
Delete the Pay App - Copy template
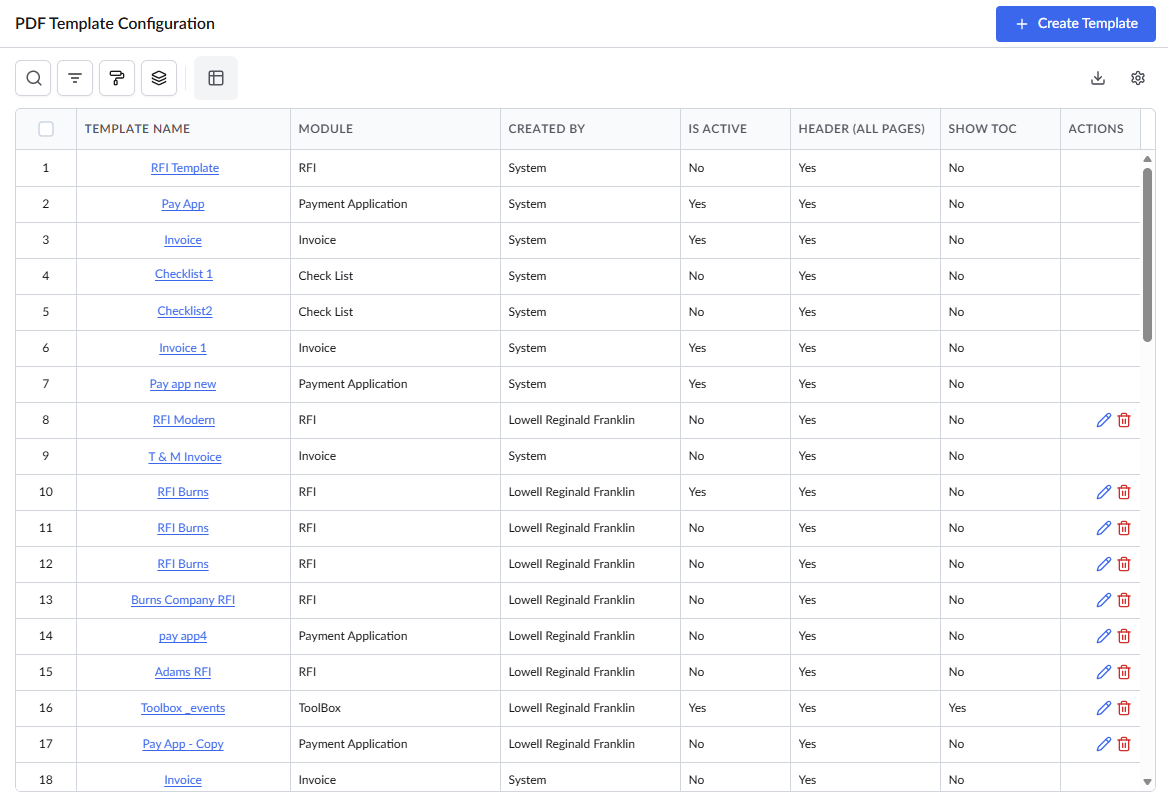1125,744
